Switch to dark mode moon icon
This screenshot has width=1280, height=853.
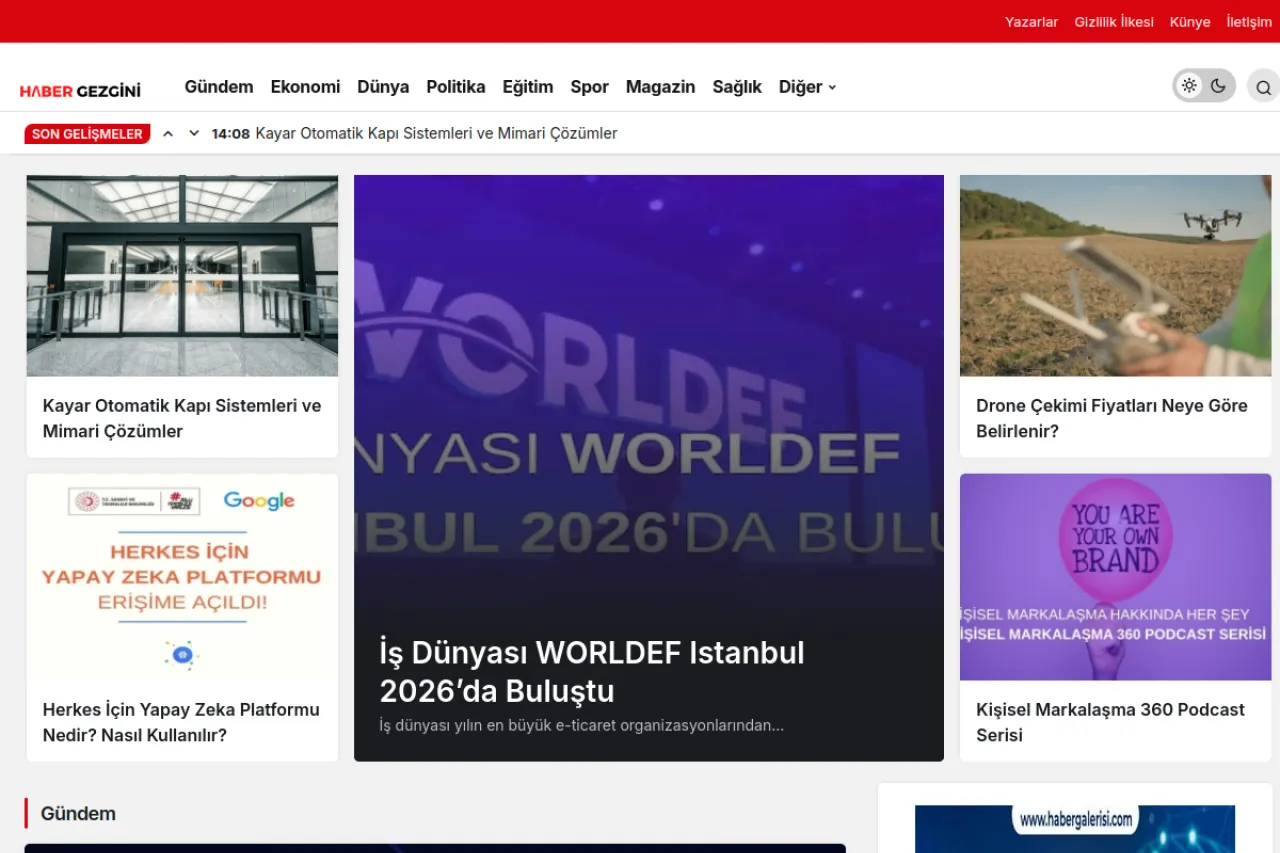(x=1218, y=86)
